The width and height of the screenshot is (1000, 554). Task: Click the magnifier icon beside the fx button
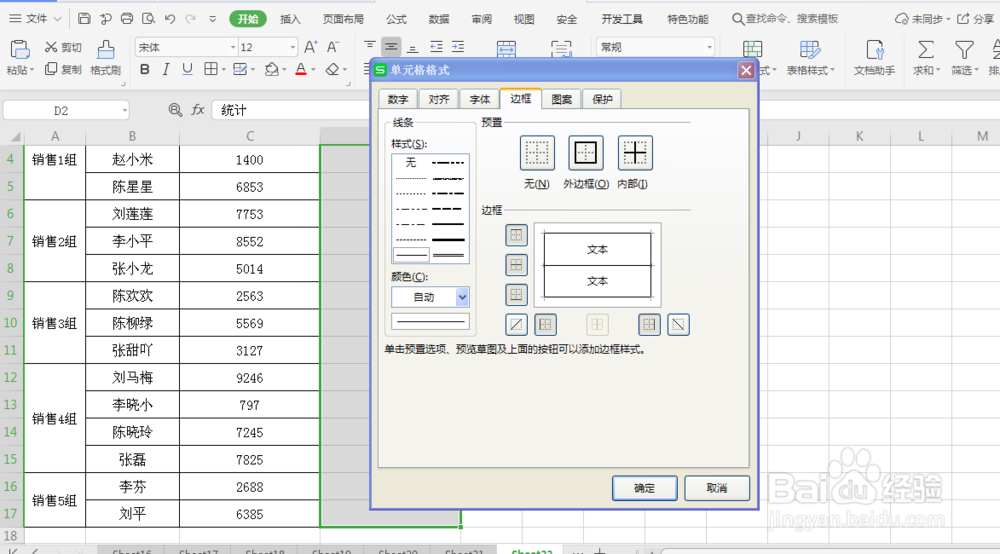(x=175, y=110)
